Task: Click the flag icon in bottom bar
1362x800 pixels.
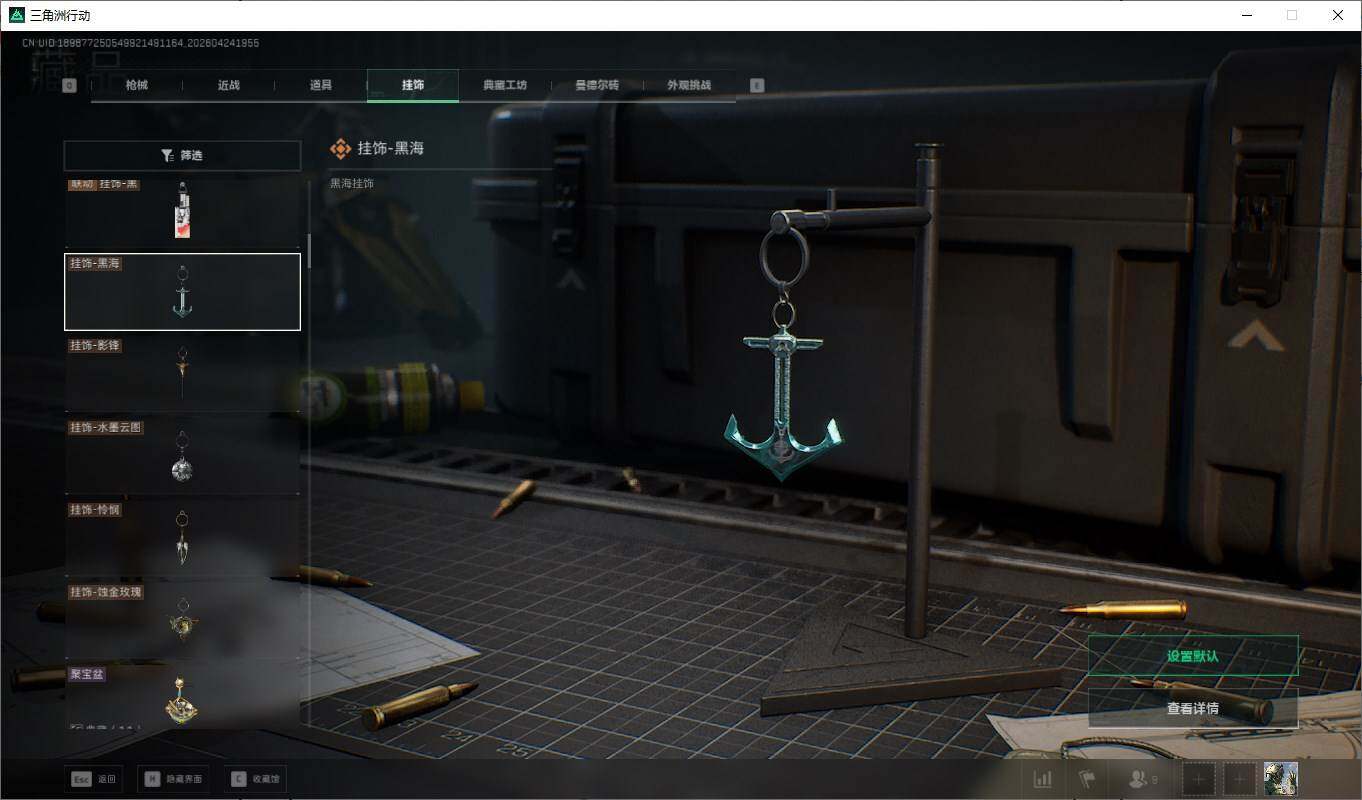Action: (1086, 779)
